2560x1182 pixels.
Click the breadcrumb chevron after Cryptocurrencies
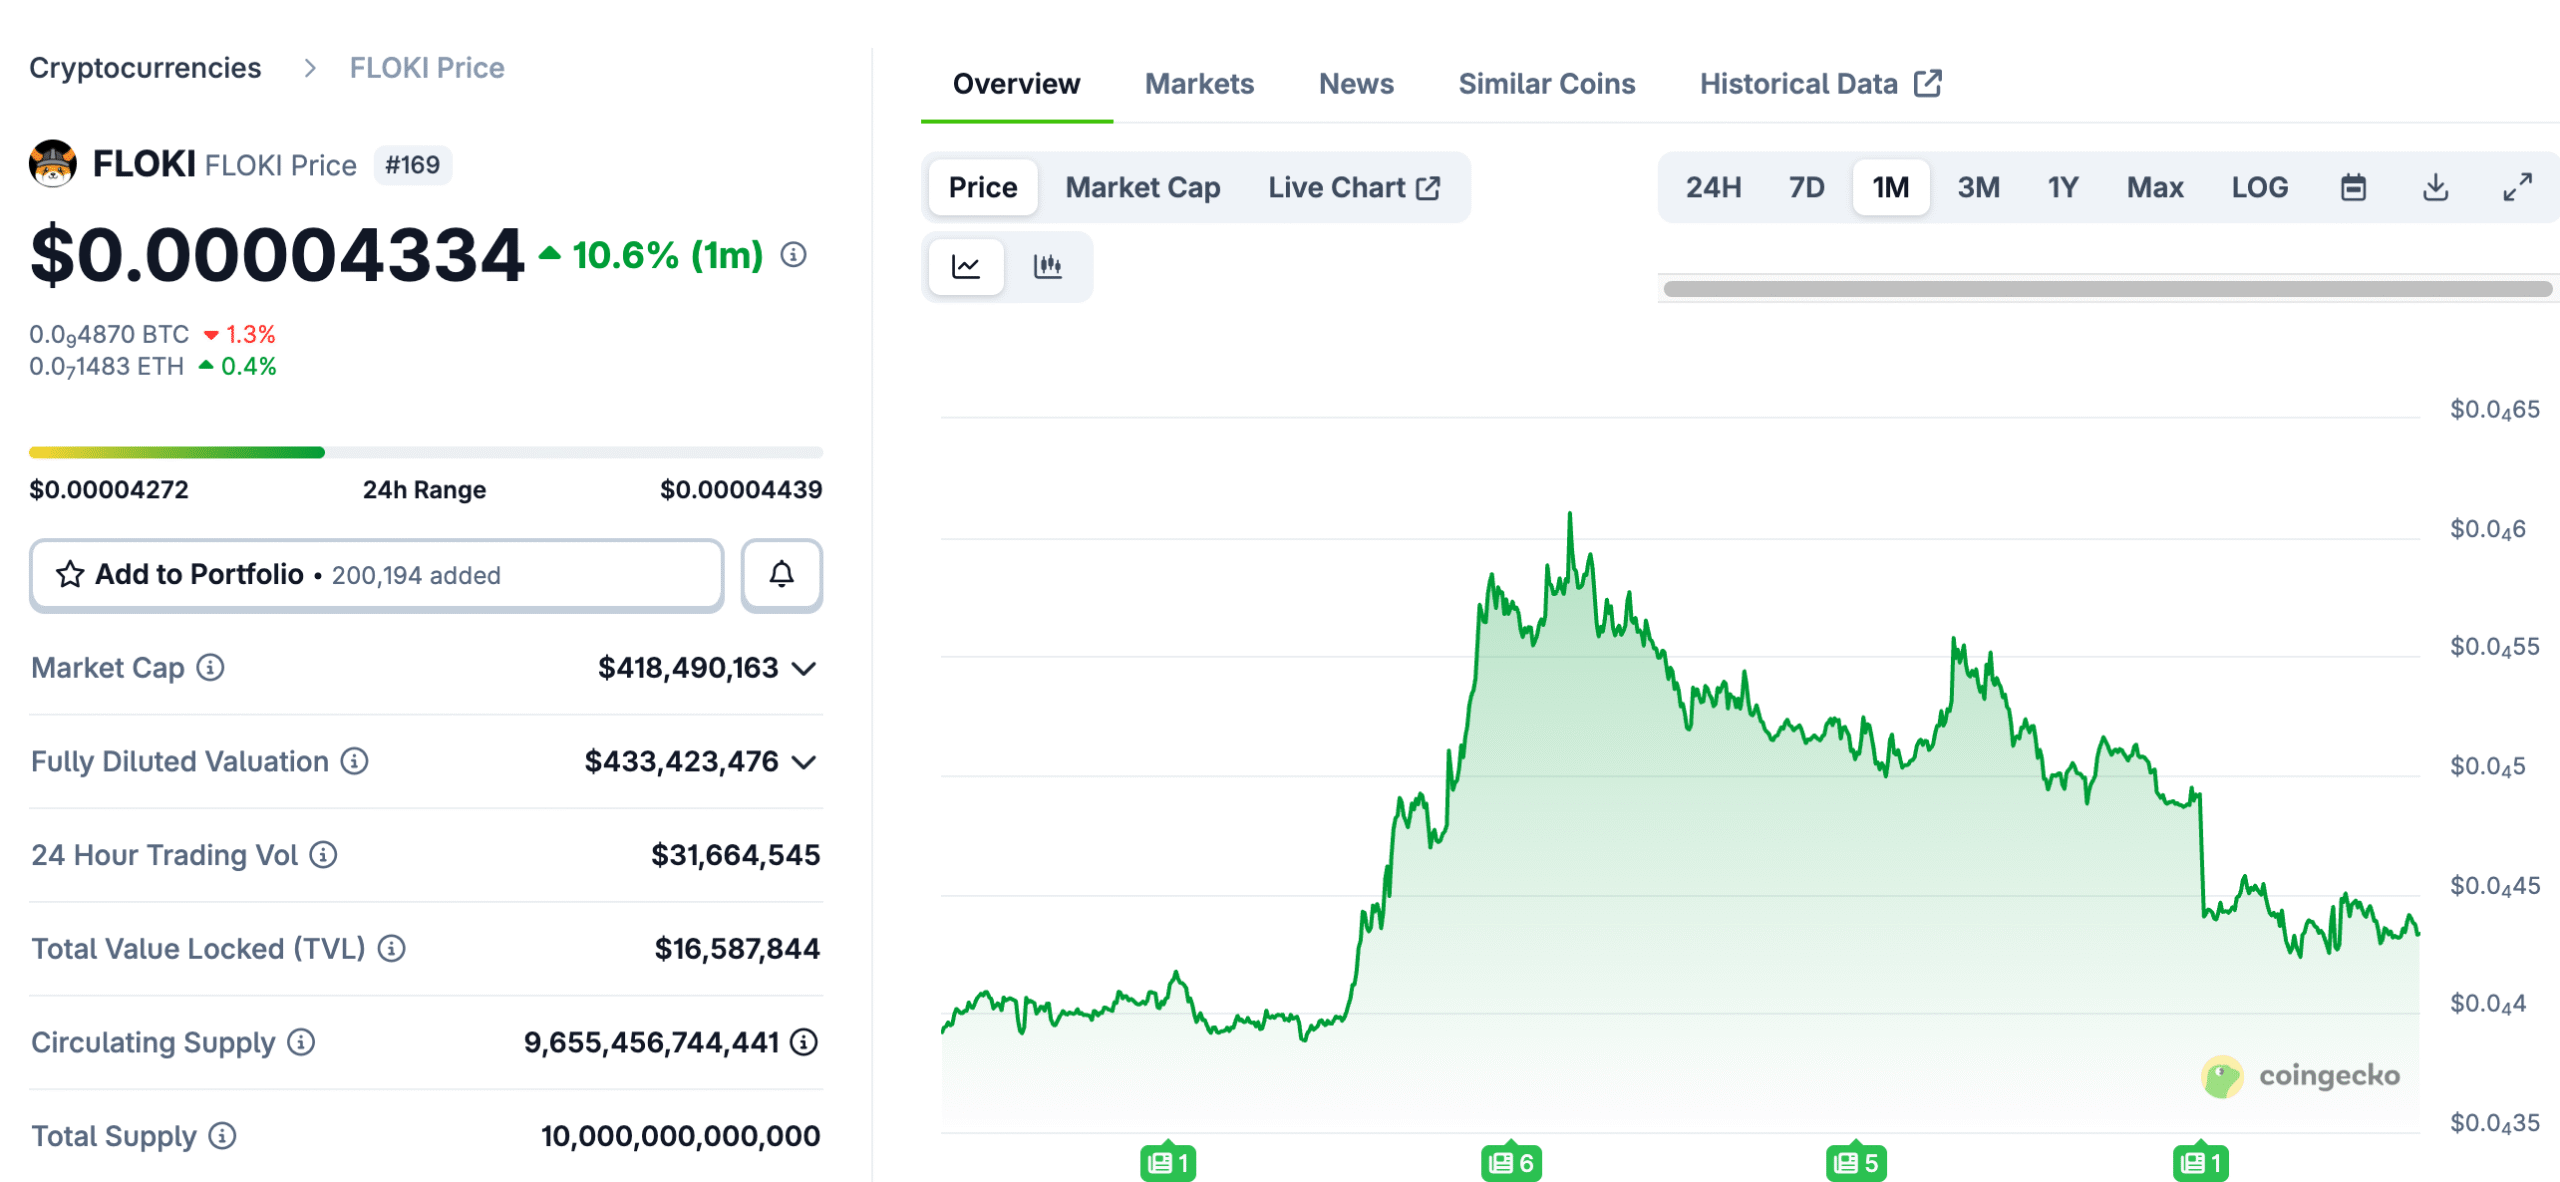[310, 68]
